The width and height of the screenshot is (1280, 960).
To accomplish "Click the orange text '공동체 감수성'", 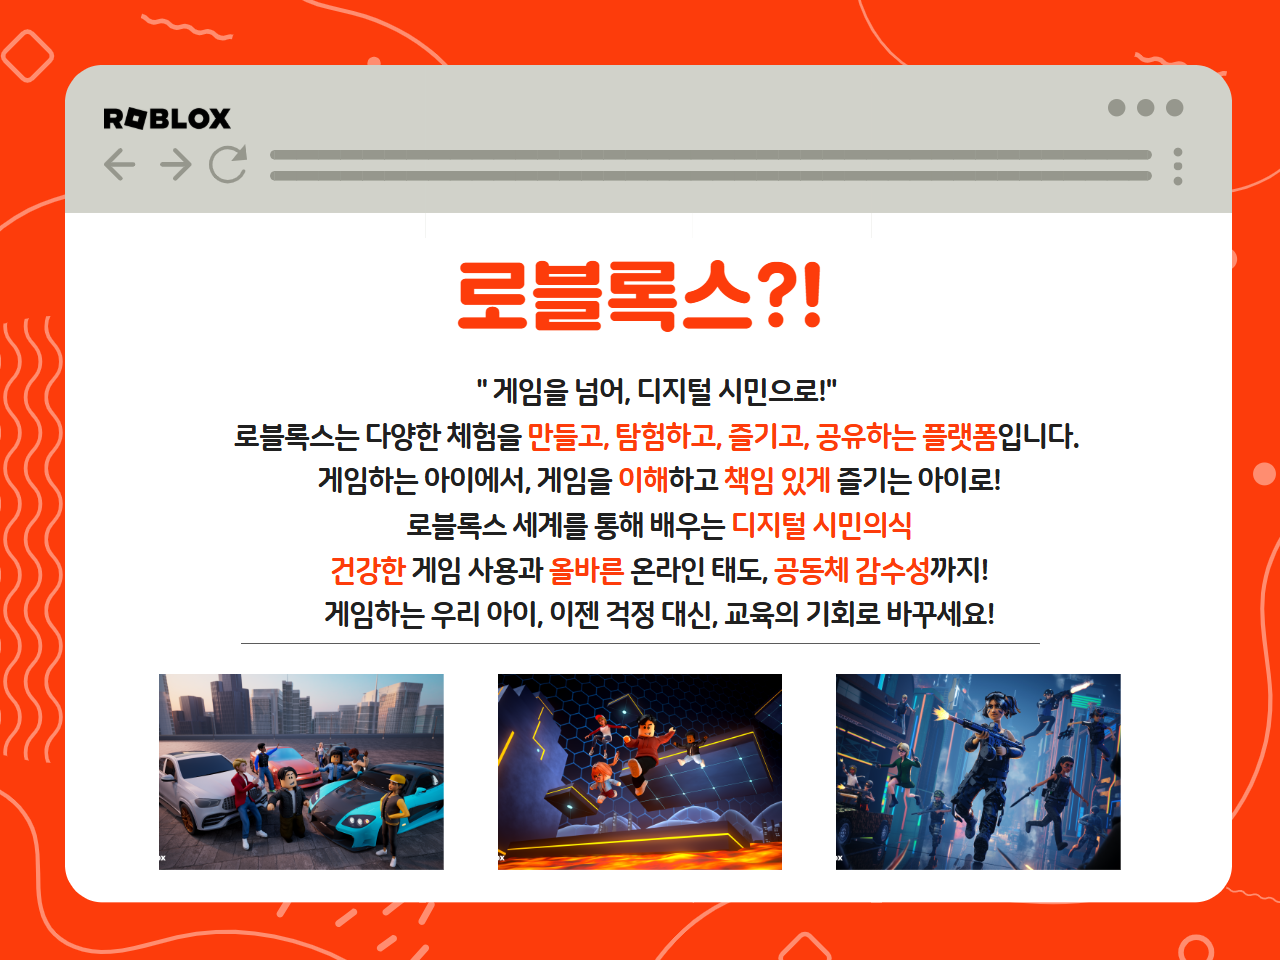I will click(852, 570).
